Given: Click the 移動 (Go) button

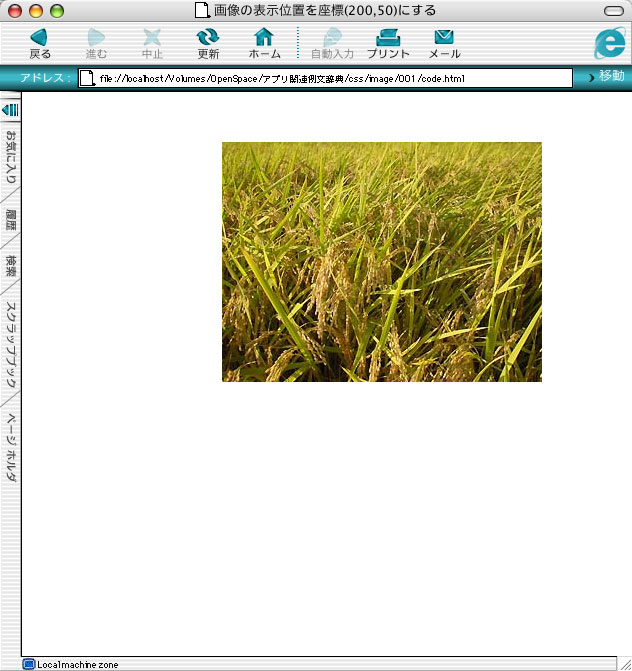Looking at the screenshot, I should coord(606,76).
